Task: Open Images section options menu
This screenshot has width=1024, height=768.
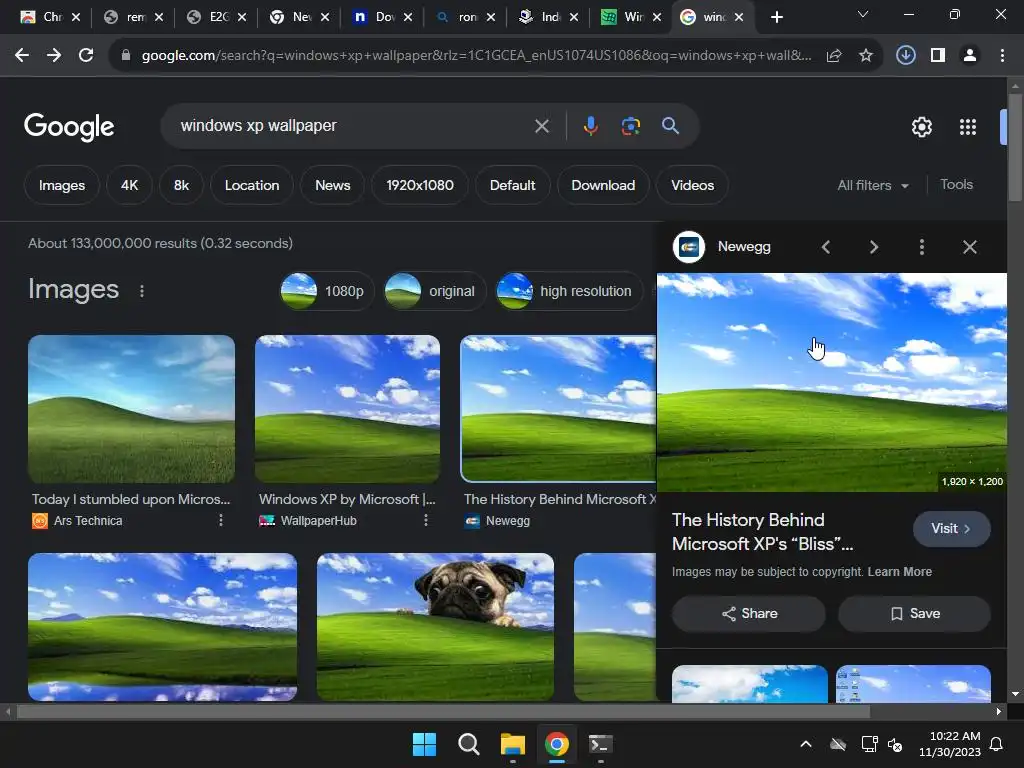Action: [142, 291]
